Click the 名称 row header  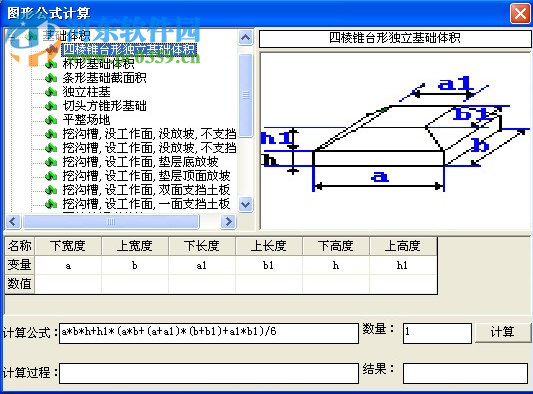(x=20, y=246)
